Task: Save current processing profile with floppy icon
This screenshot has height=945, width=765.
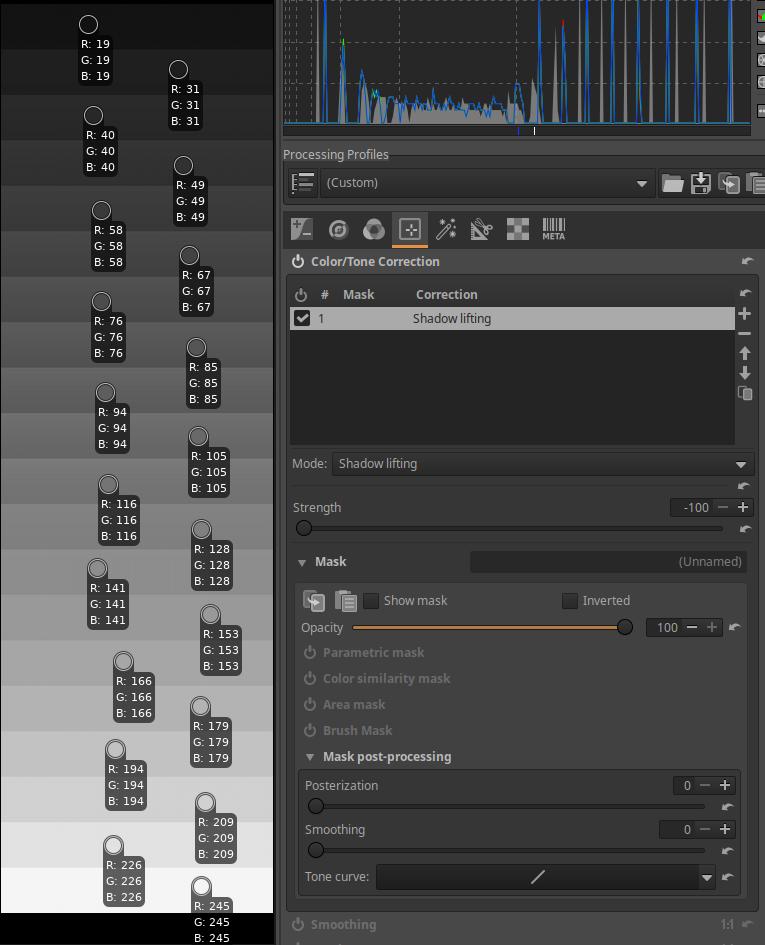Action: point(701,183)
